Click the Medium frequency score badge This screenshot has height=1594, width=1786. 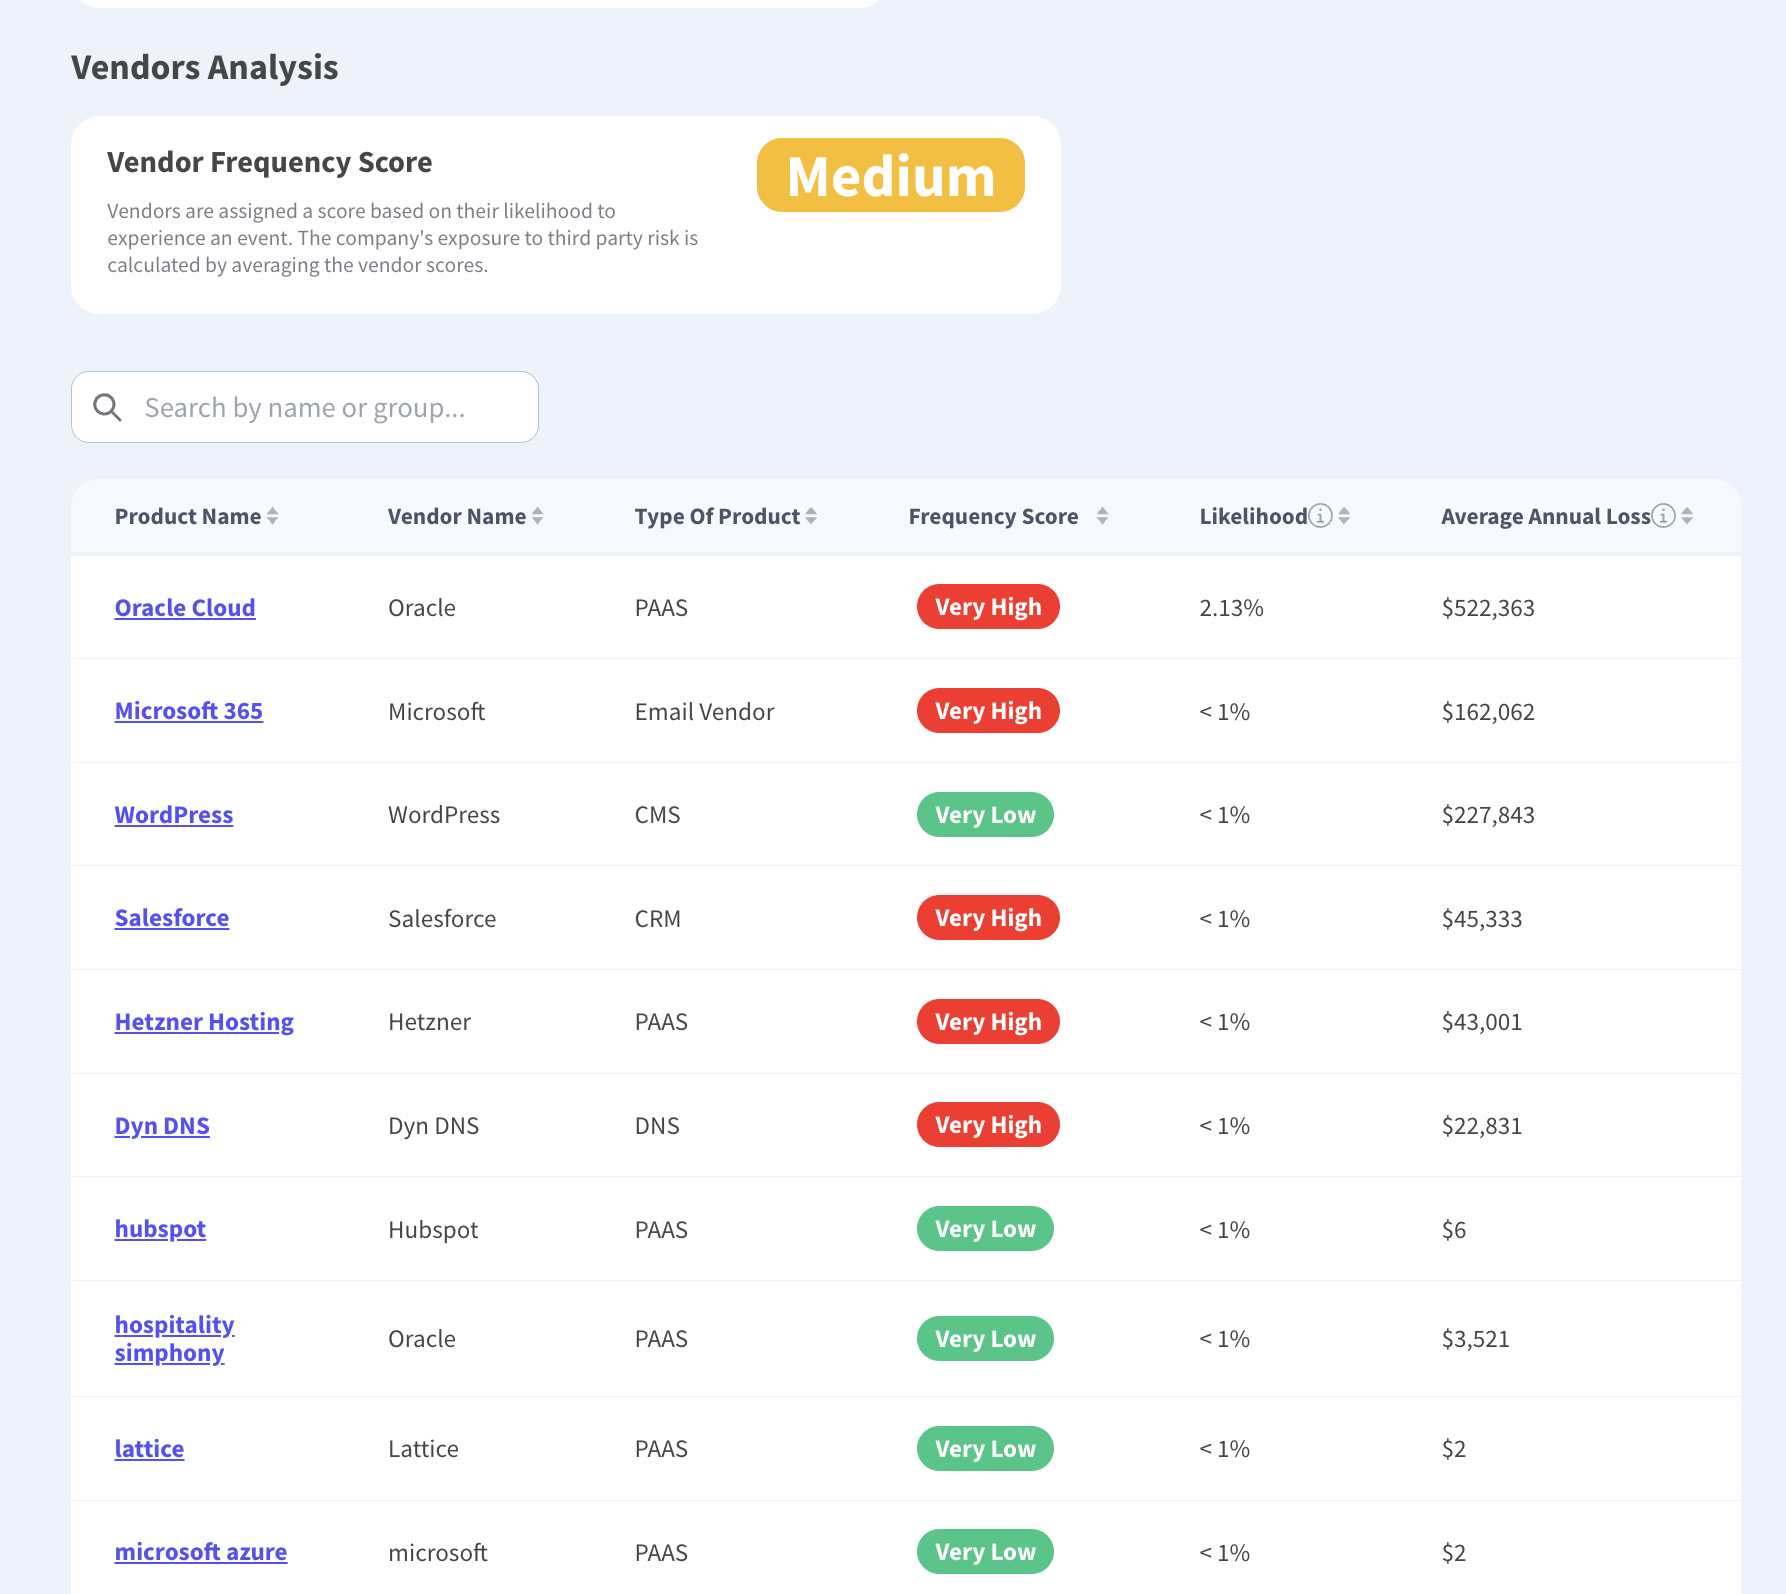[891, 175]
